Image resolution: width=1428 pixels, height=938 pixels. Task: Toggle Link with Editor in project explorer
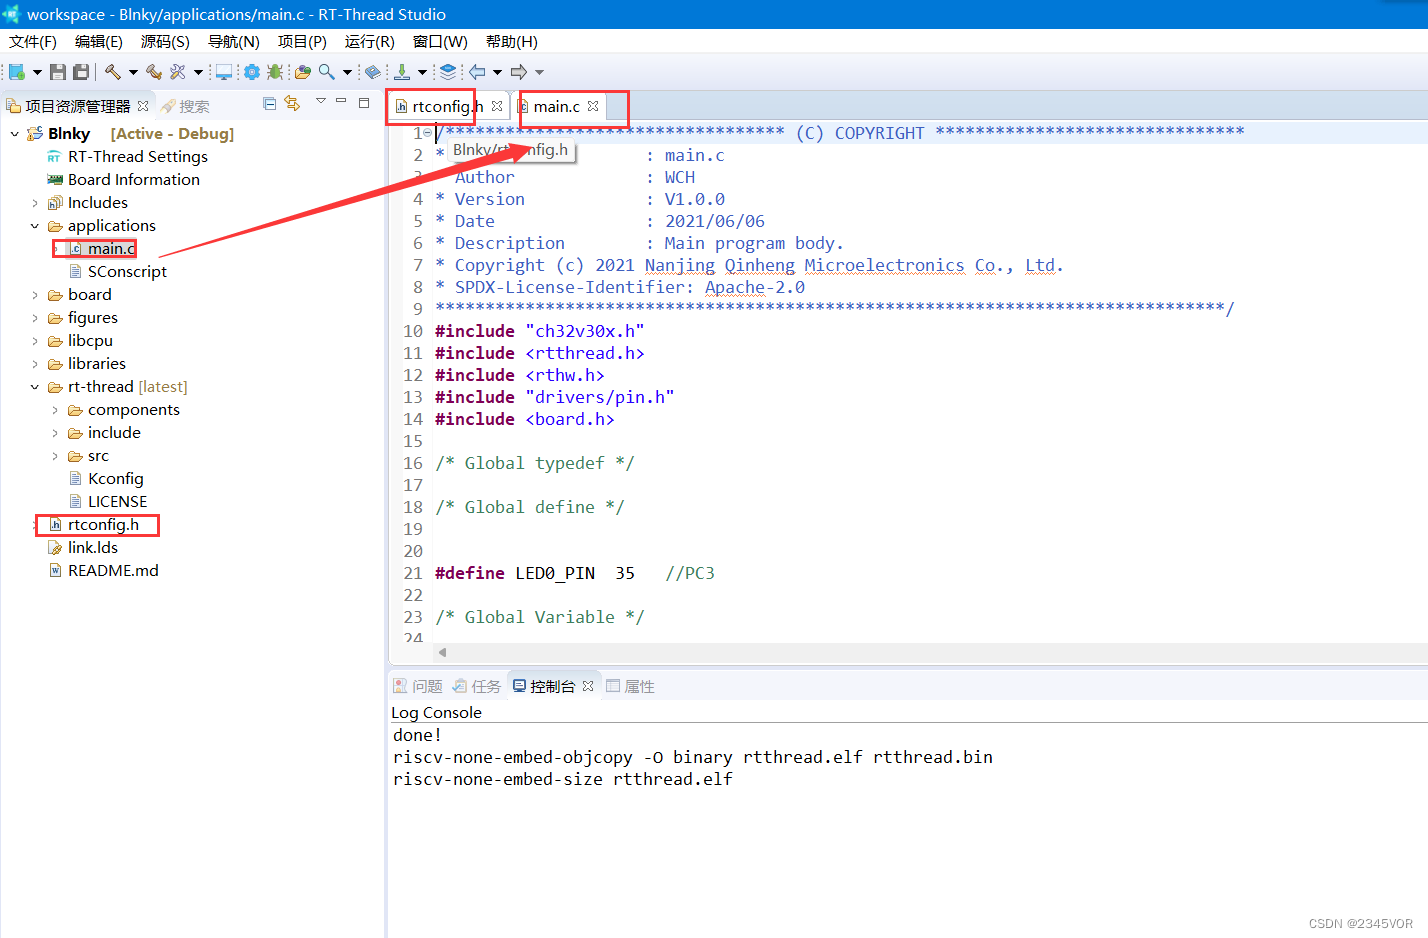tap(291, 103)
